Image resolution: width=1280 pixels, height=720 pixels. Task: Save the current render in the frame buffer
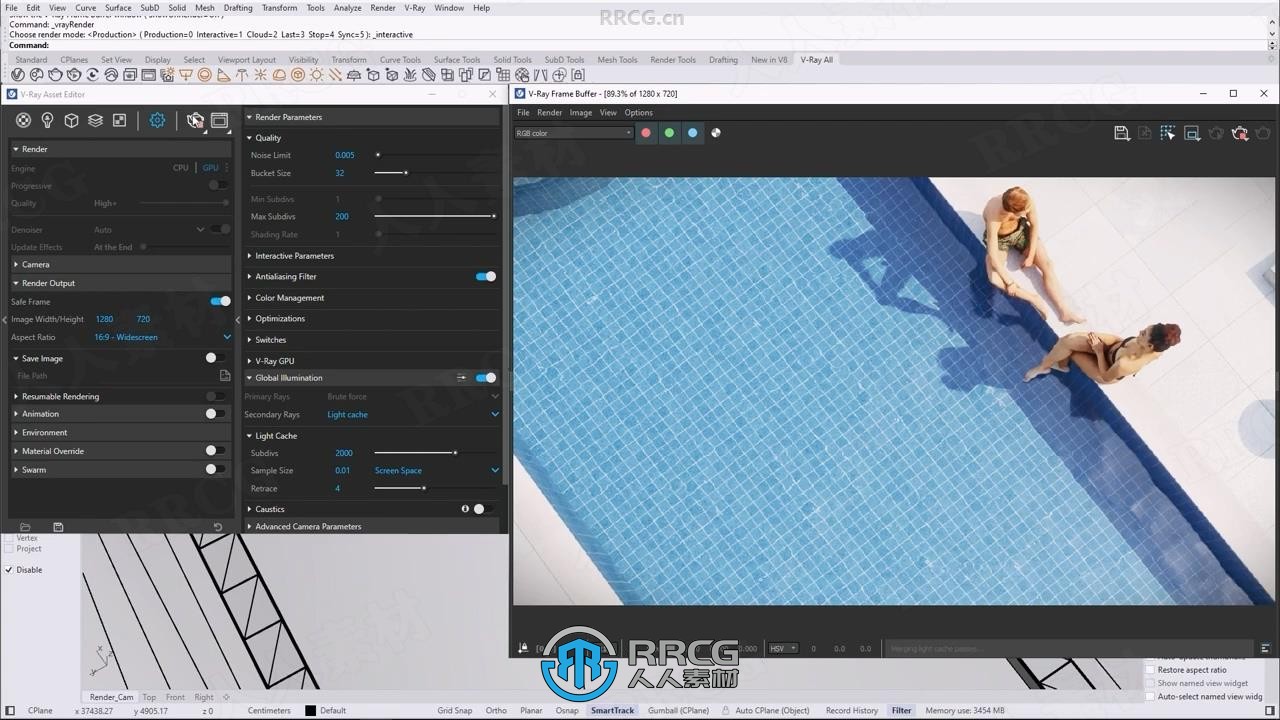pyautogui.click(x=1121, y=133)
